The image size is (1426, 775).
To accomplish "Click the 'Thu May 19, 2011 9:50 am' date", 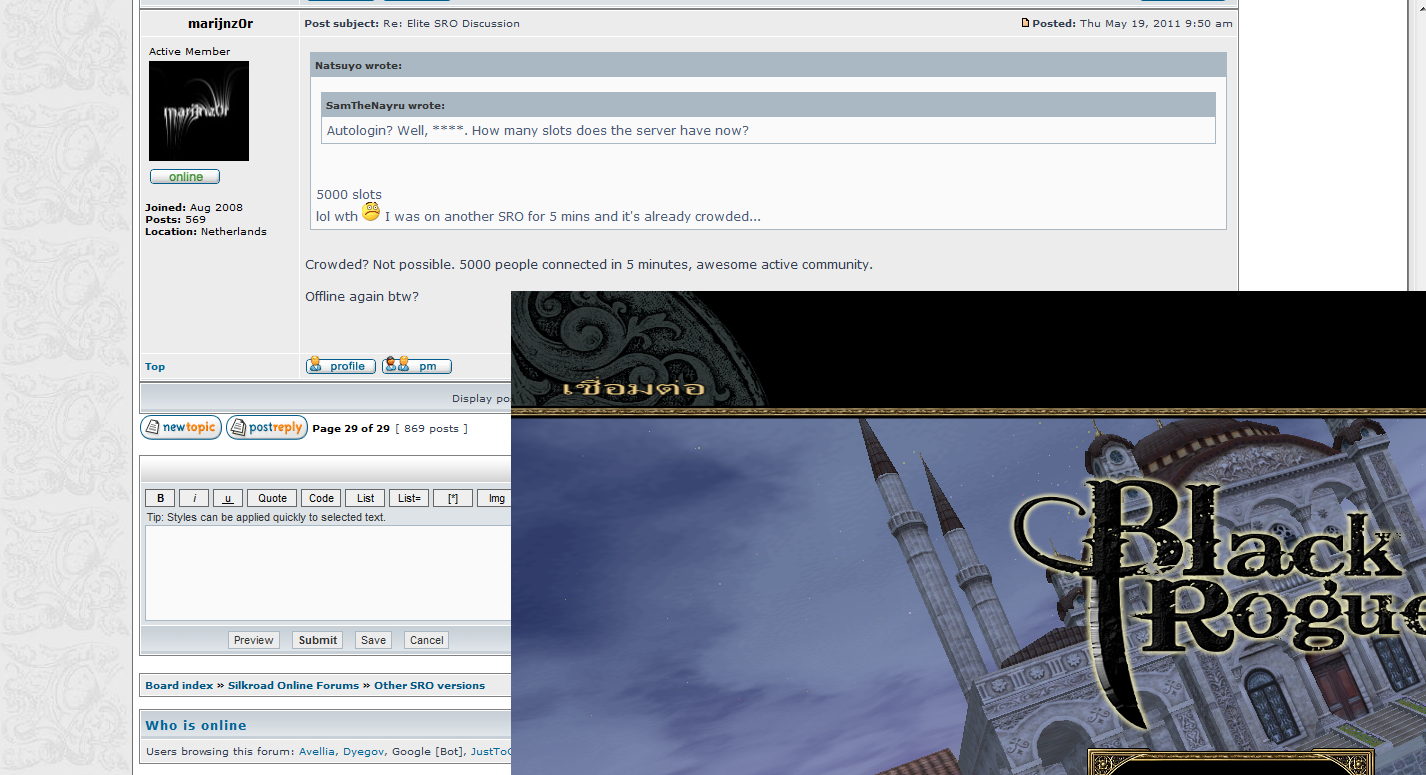I will (1156, 23).
